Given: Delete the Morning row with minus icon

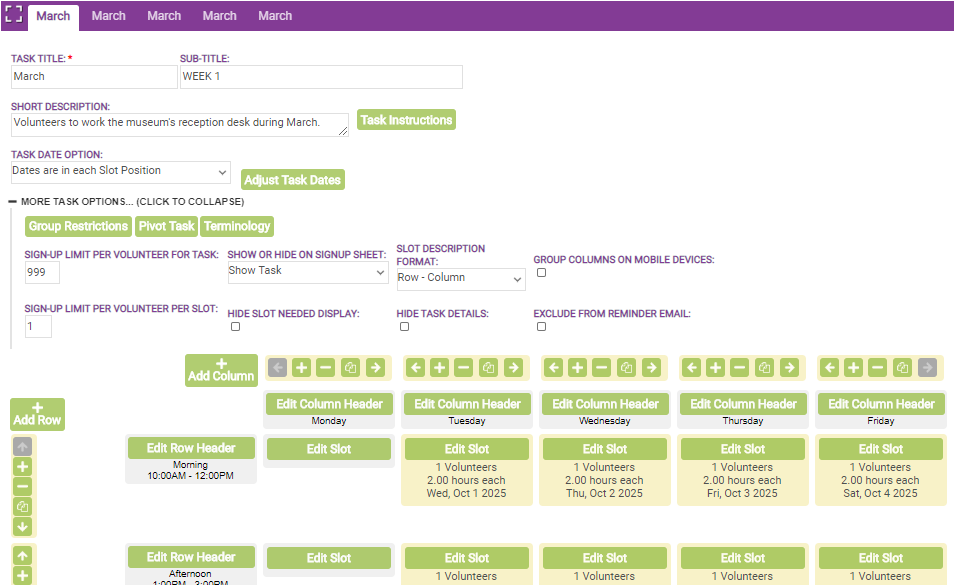Looking at the screenshot, I should (x=23, y=486).
